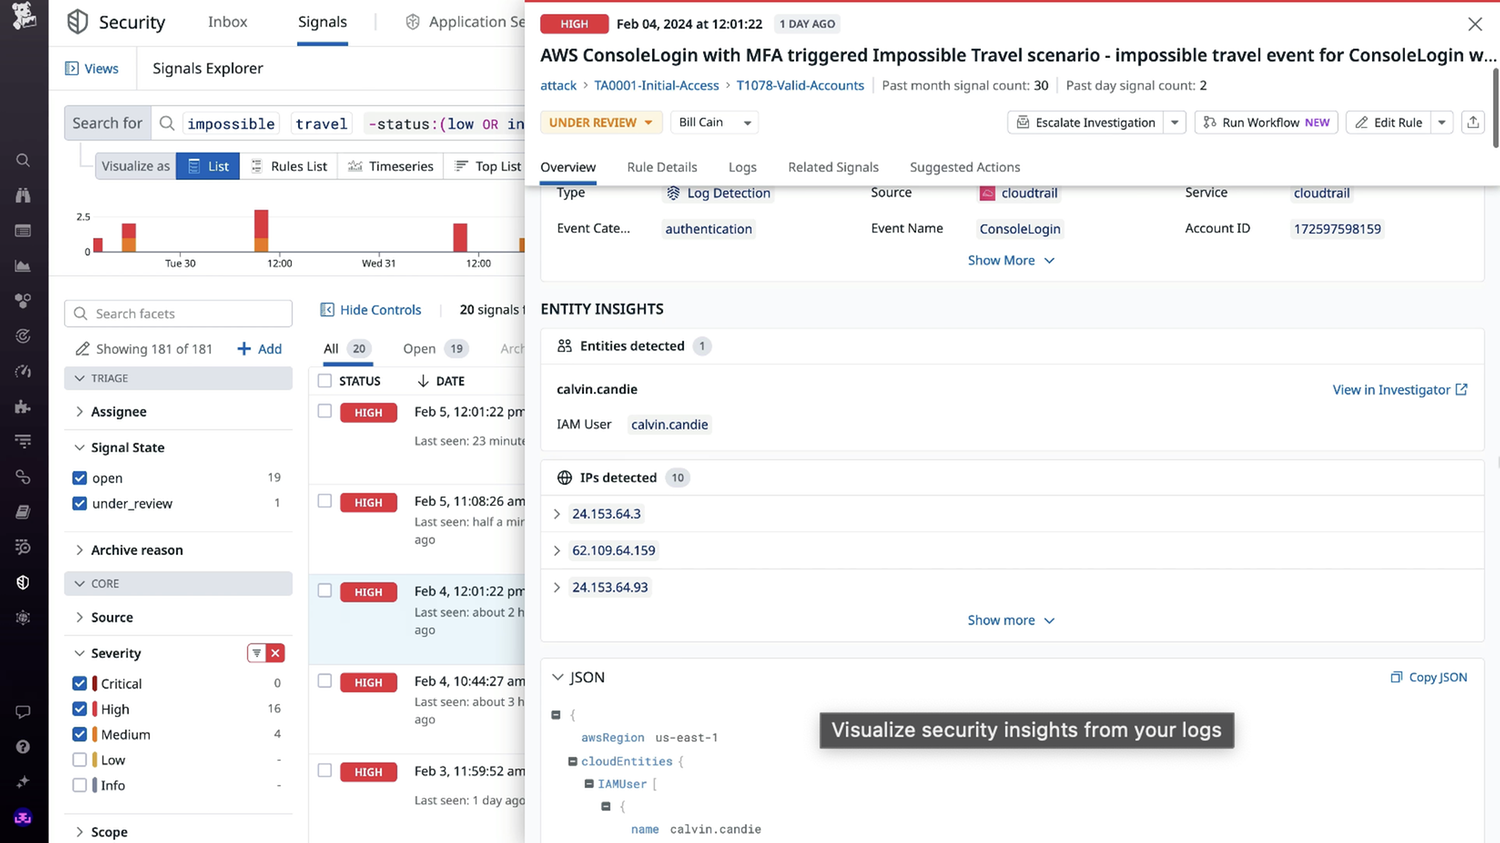The width and height of the screenshot is (1500, 843).
Task: Clear the Severity facet filter with X
Action: [275, 653]
